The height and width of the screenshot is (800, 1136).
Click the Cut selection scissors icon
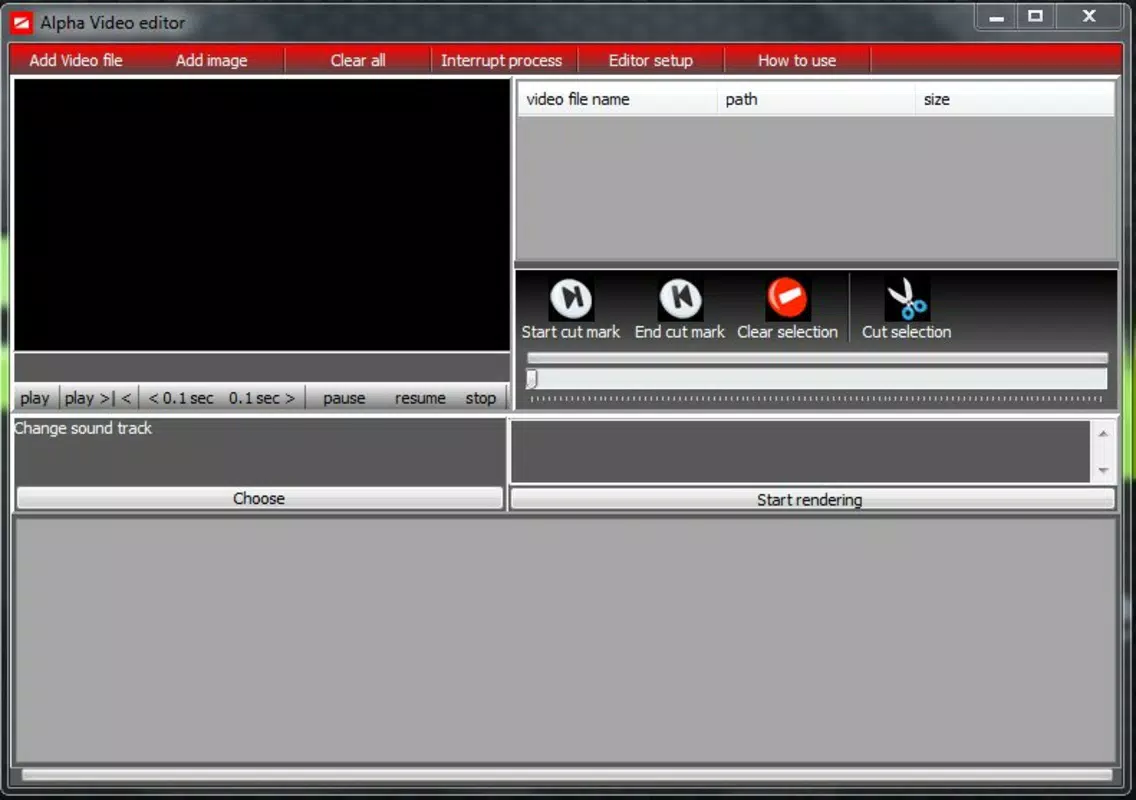(x=907, y=299)
